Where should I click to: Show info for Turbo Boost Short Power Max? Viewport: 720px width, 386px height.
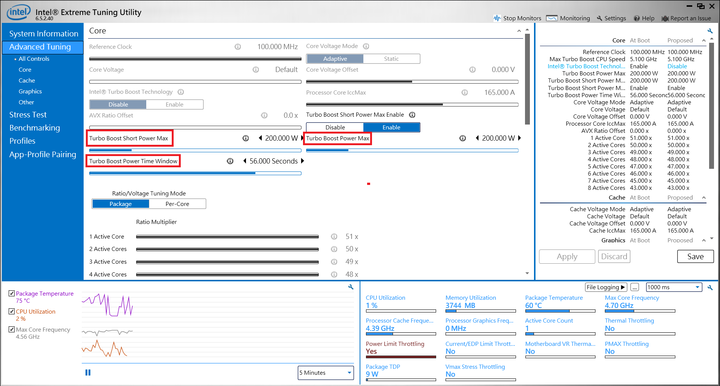[x=246, y=138]
